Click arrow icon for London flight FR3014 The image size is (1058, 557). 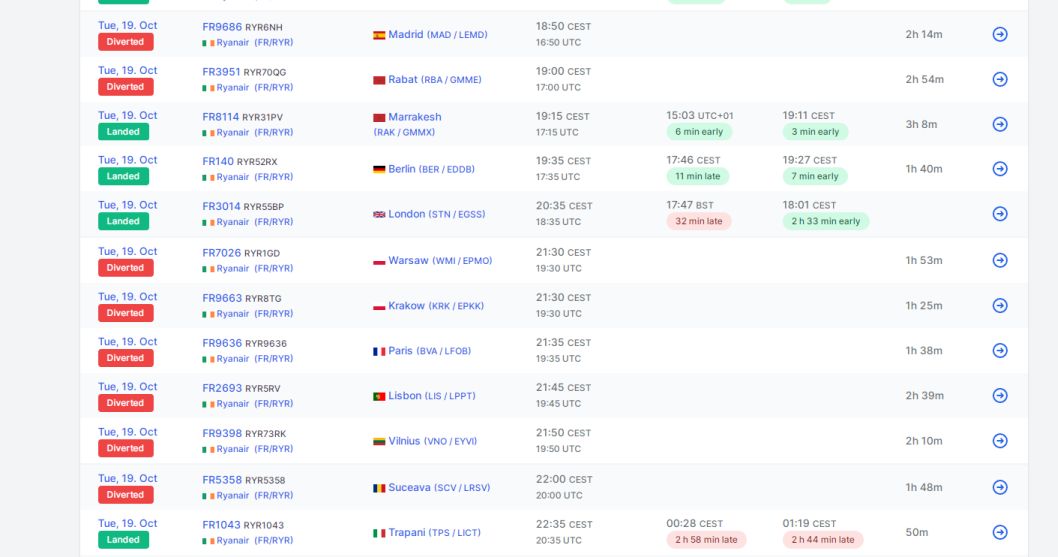coord(1000,214)
